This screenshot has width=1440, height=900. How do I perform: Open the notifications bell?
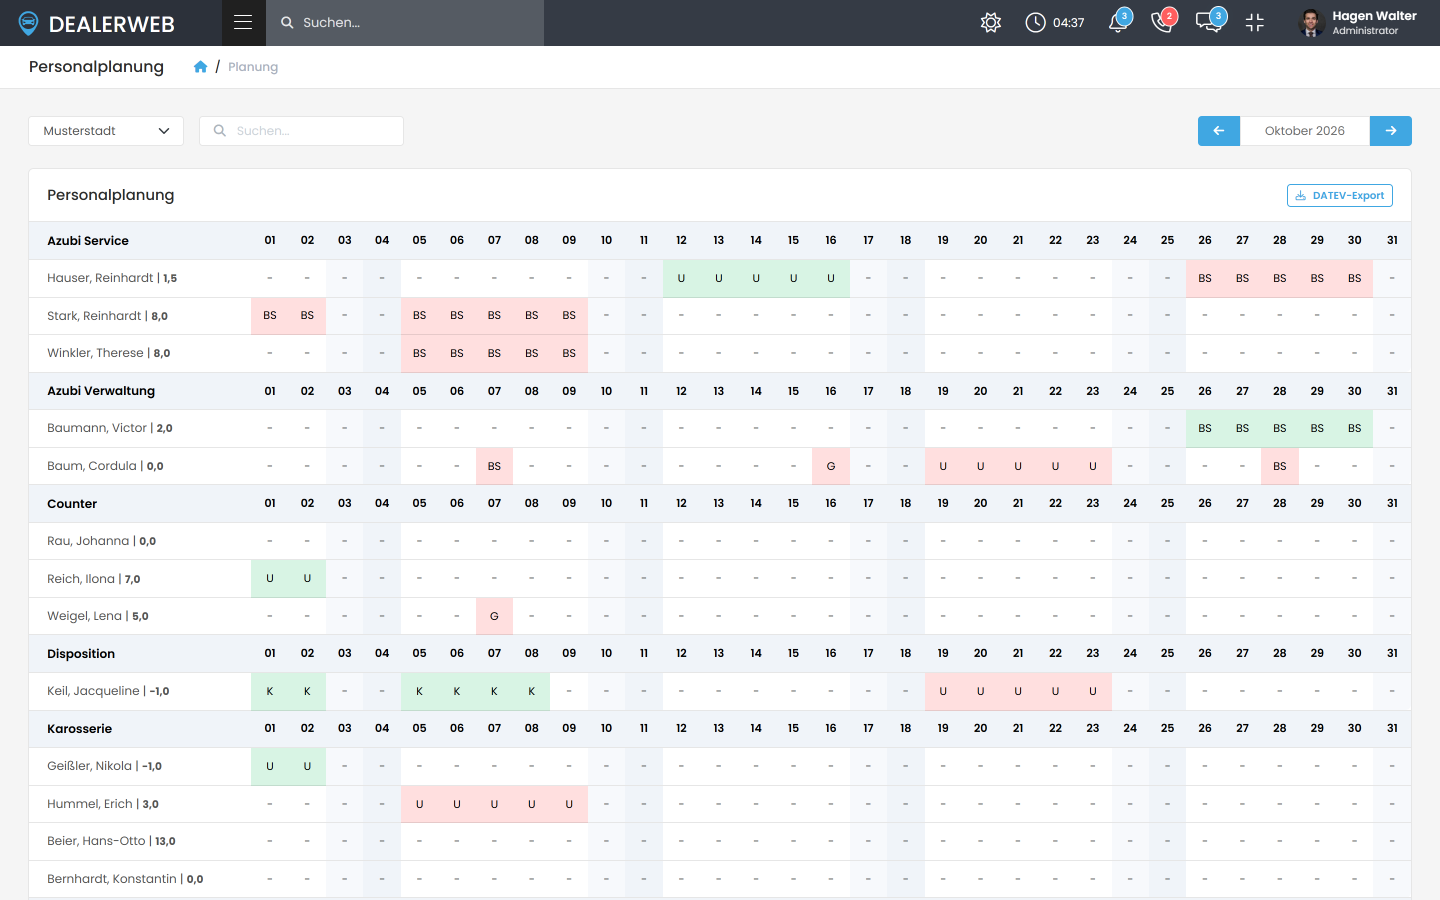pyautogui.click(x=1118, y=22)
